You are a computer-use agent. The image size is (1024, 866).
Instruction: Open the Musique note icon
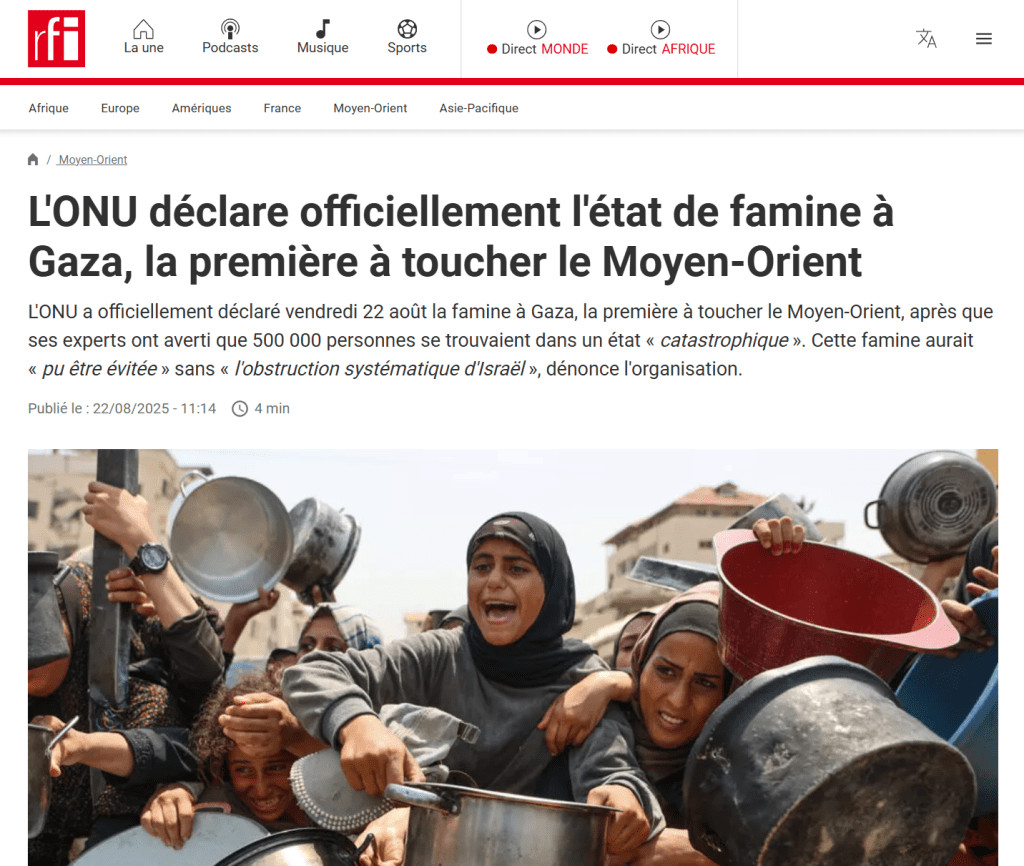pos(323,29)
